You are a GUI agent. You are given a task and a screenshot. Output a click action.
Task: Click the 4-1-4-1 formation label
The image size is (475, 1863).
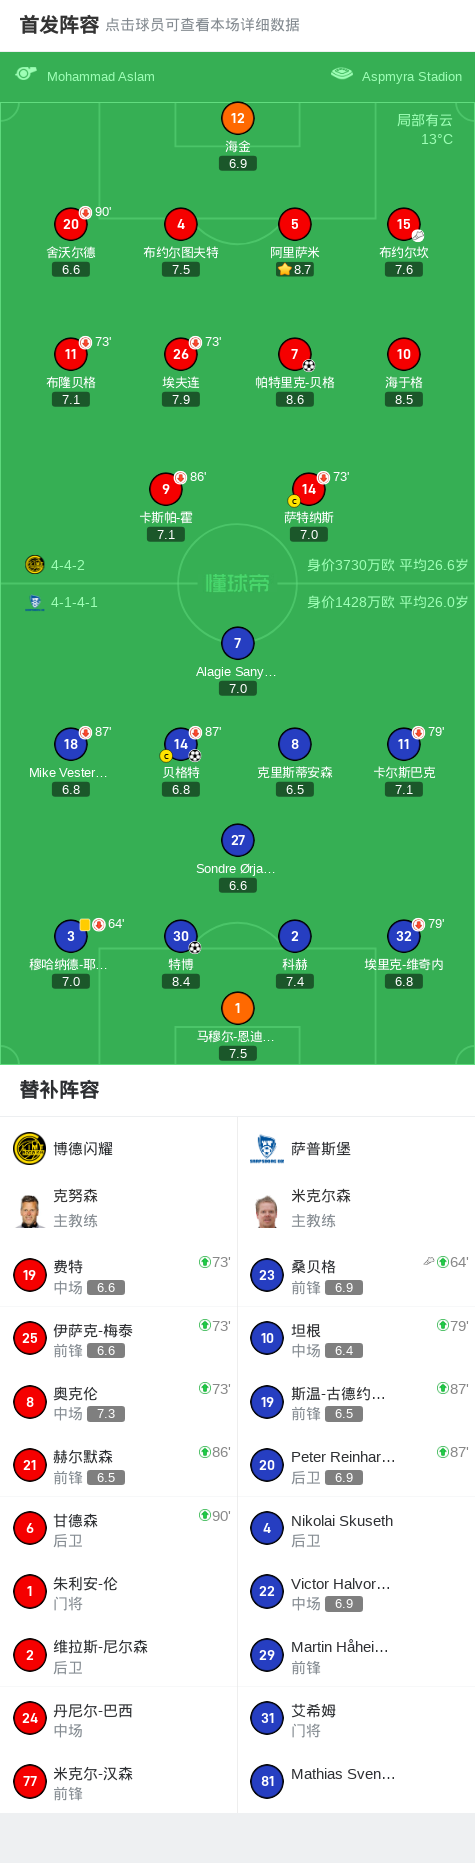pos(74,602)
